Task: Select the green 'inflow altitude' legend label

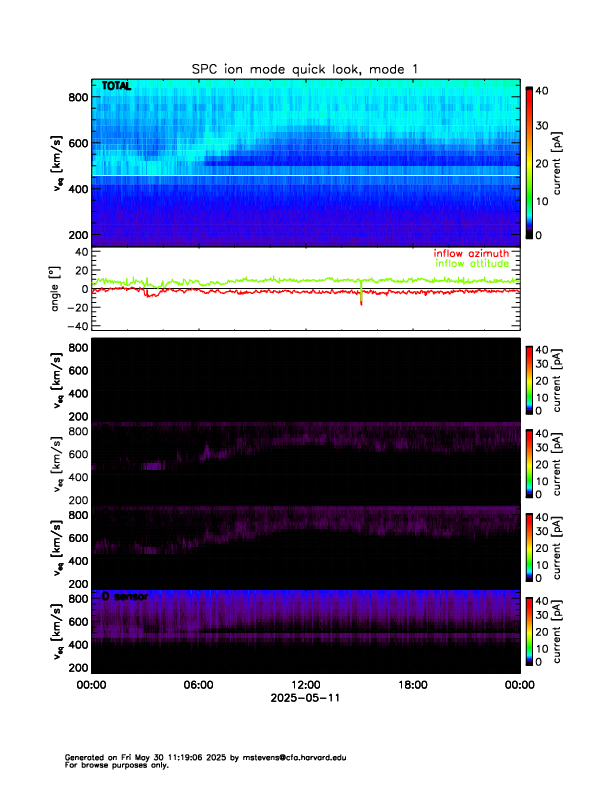Action: click(x=472, y=264)
